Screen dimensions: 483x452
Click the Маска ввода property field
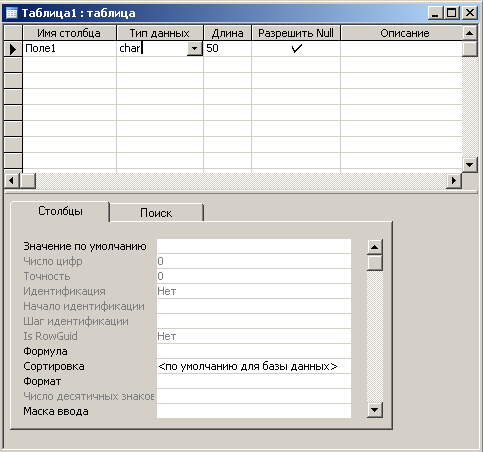click(x=254, y=411)
